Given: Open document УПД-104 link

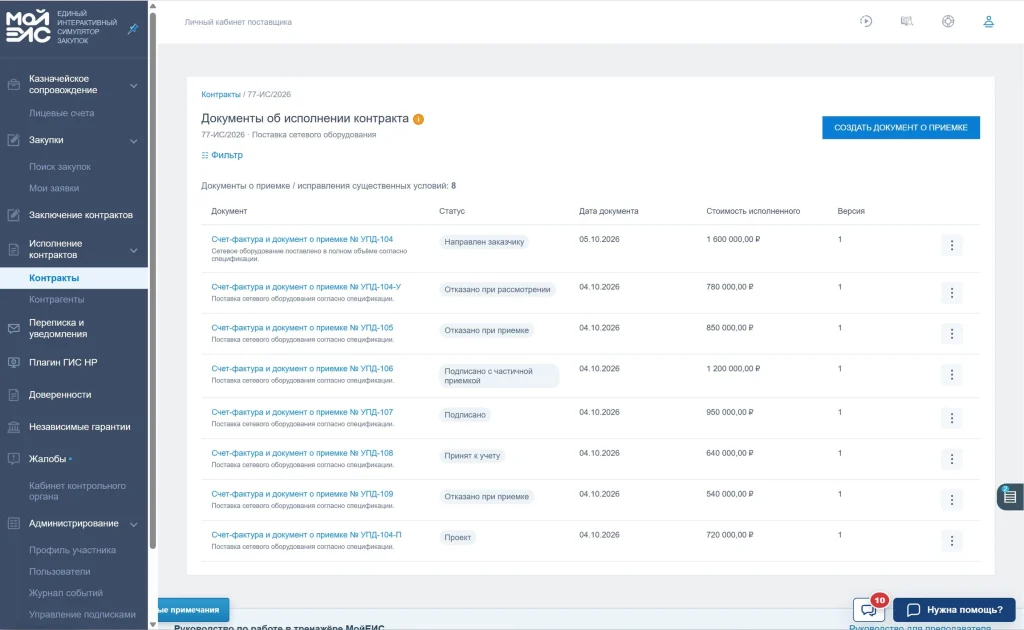Looking at the screenshot, I should pos(302,240).
